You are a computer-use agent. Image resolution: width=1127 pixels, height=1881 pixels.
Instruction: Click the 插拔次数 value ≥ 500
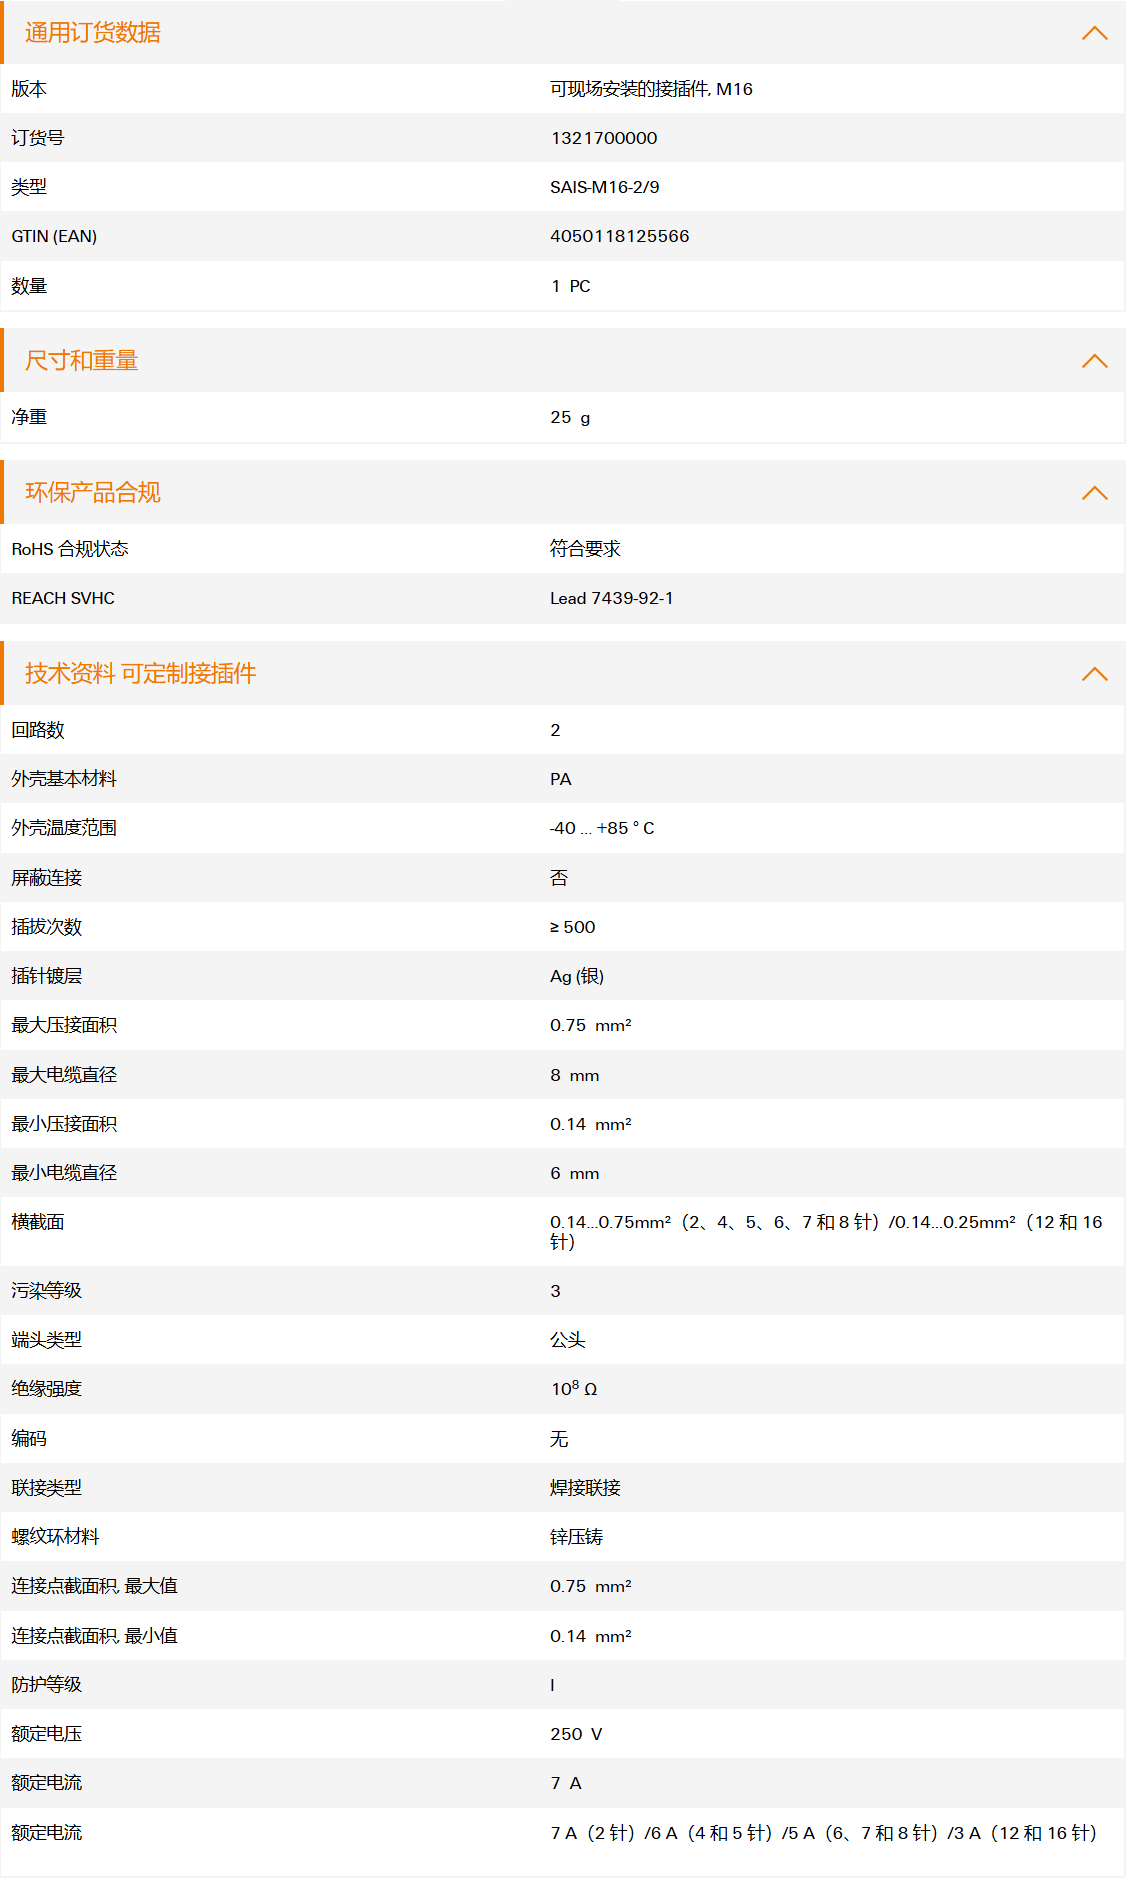pos(572,927)
